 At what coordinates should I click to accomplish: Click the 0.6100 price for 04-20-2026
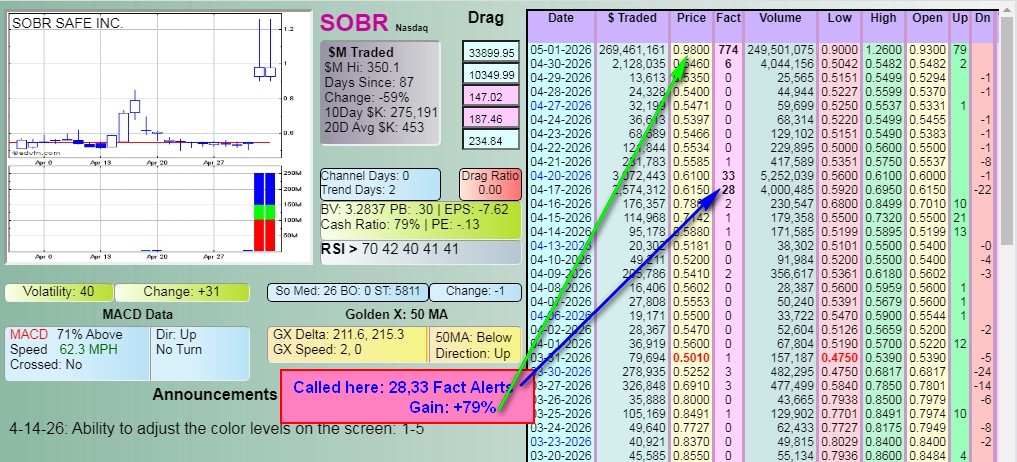[691, 176]
